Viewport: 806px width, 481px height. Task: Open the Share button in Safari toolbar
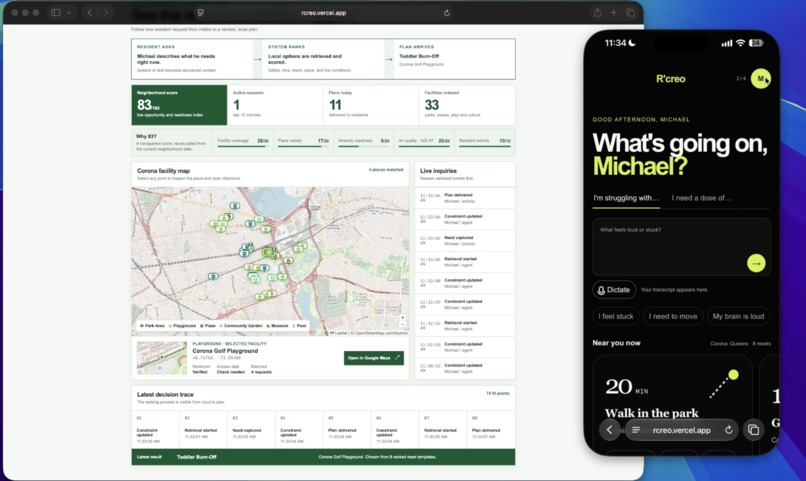click(597, 12)
